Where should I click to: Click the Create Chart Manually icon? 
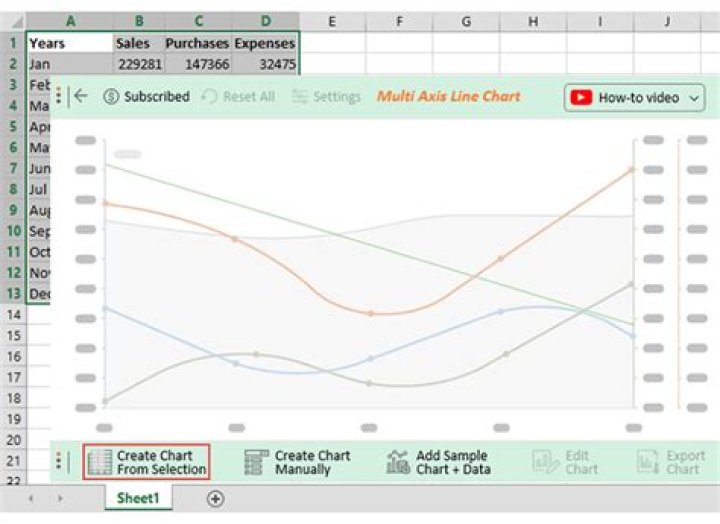tap(256, 462)
